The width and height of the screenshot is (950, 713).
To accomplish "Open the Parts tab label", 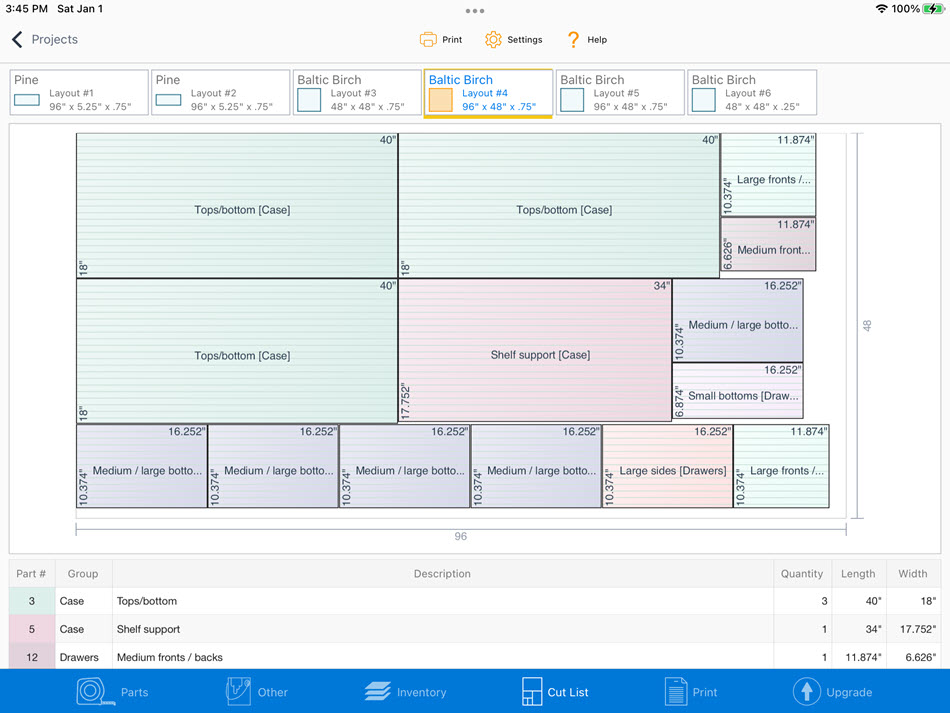I will pos(135,692).
